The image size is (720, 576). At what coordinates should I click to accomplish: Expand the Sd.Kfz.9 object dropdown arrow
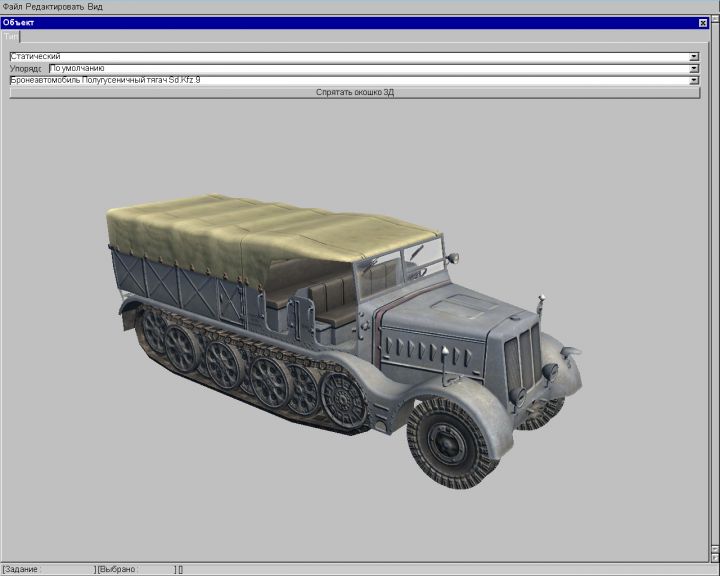(x=694, y=80)
